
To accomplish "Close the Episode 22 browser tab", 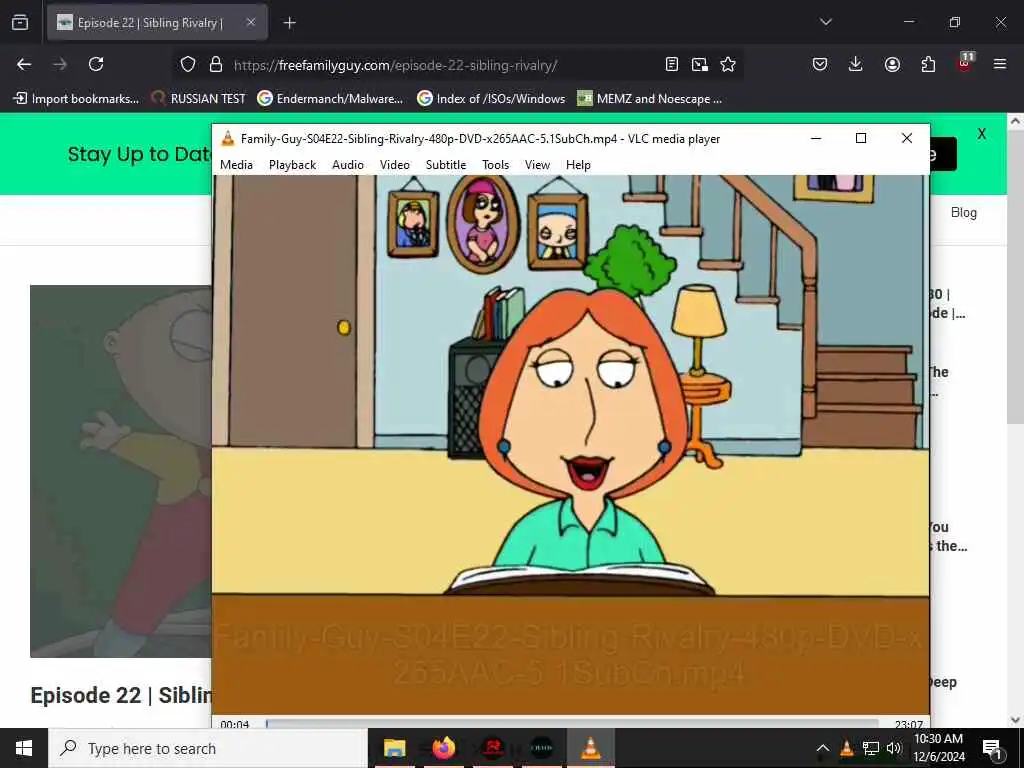I will pos(251,22).
